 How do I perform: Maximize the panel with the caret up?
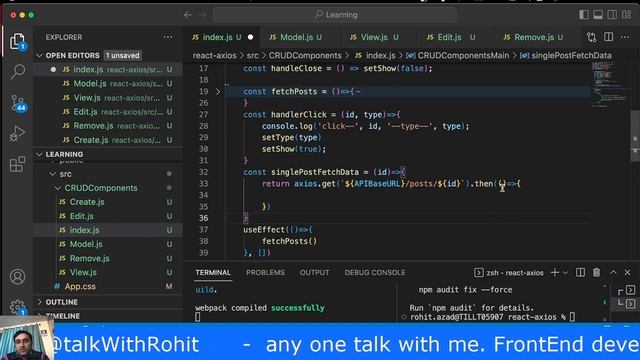pyautogui.click(x=613, y=272)
